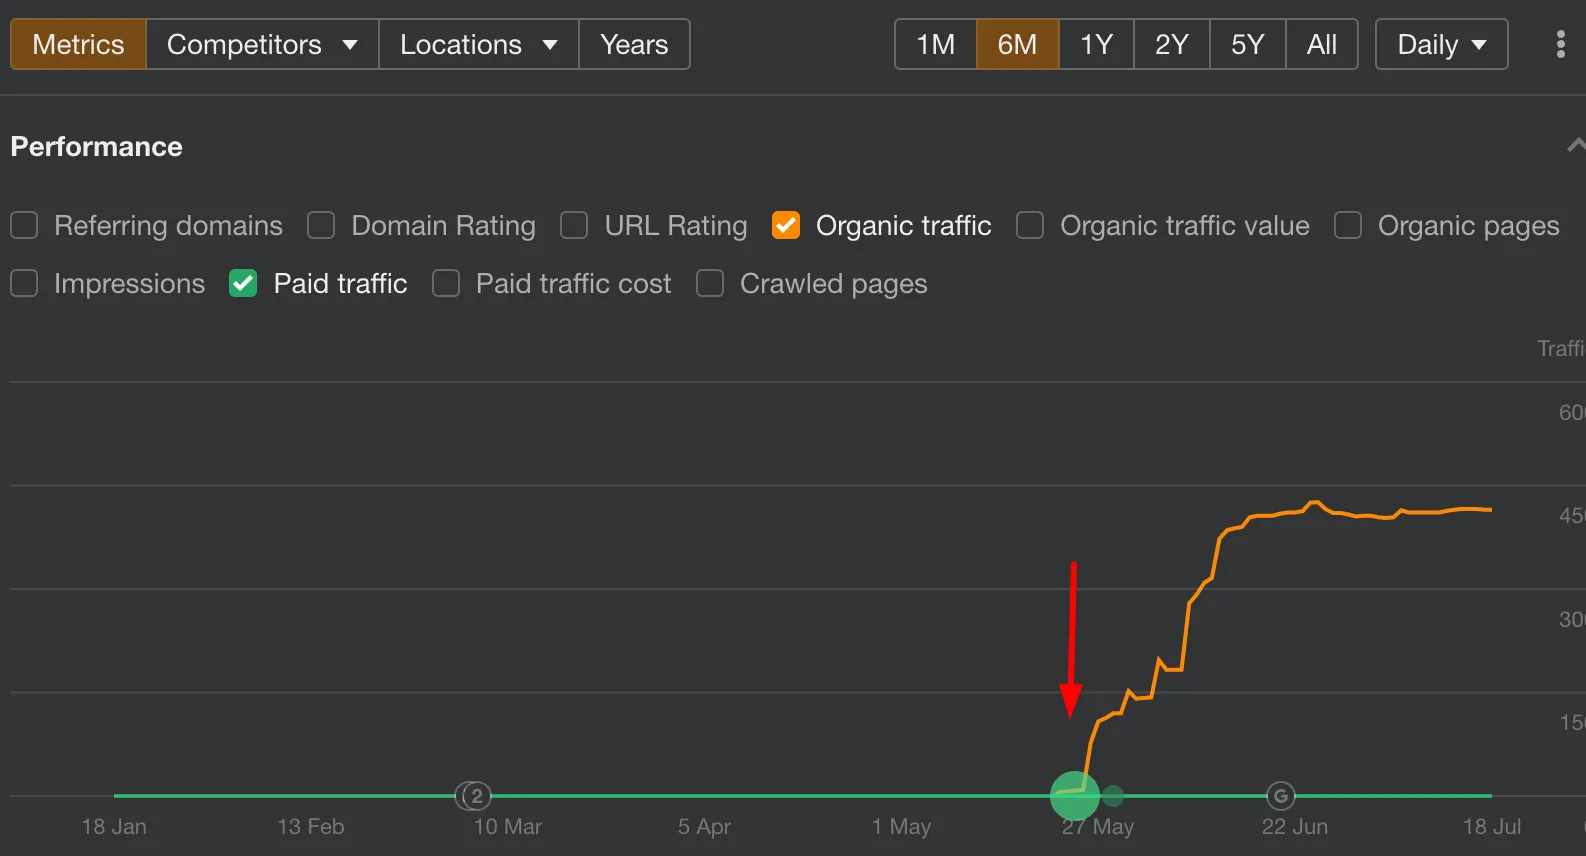The height and width of the screenshot is (856, 1586).
Task: Collapse the Performance section chevron
Action: coord(1576,146)
